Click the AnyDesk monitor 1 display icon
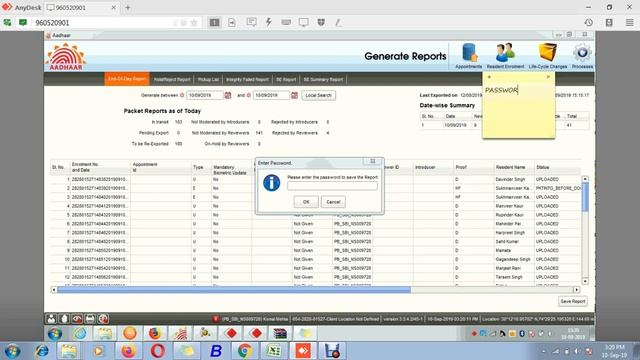The height and width of the screenshot is (360, 640). (x=214, y=22)
